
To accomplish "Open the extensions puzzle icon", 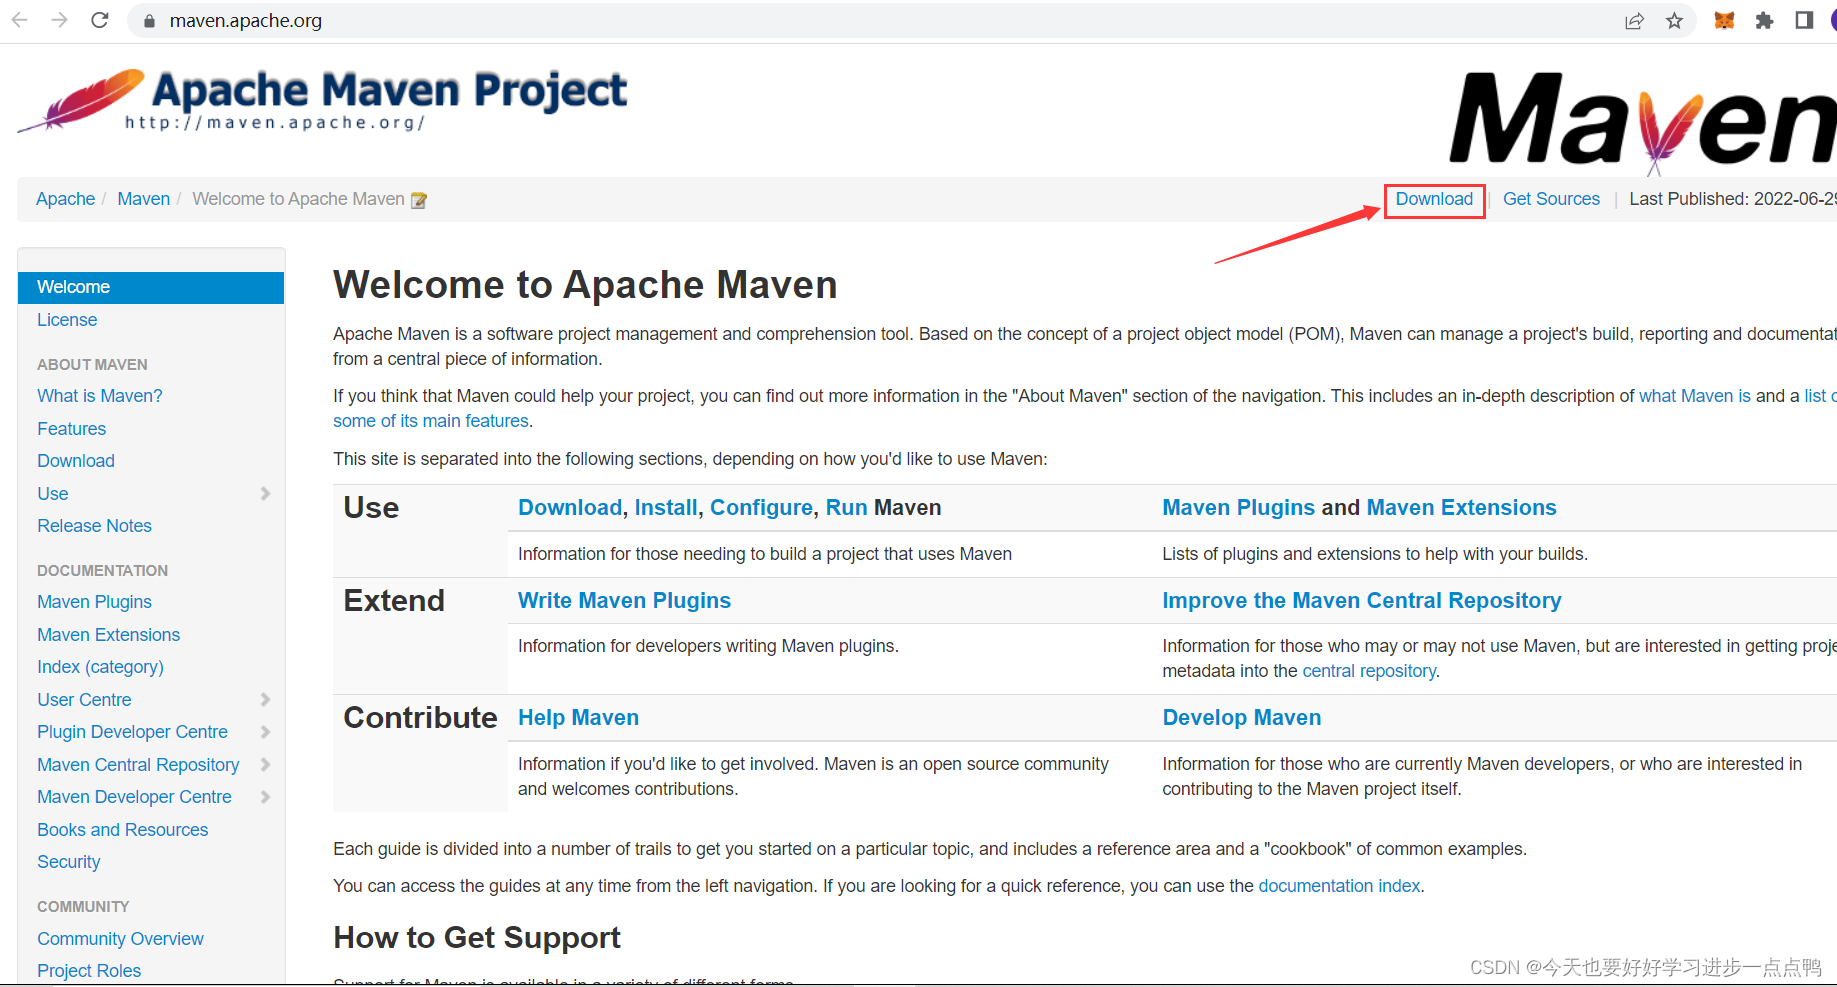I will click(1764, 20).
